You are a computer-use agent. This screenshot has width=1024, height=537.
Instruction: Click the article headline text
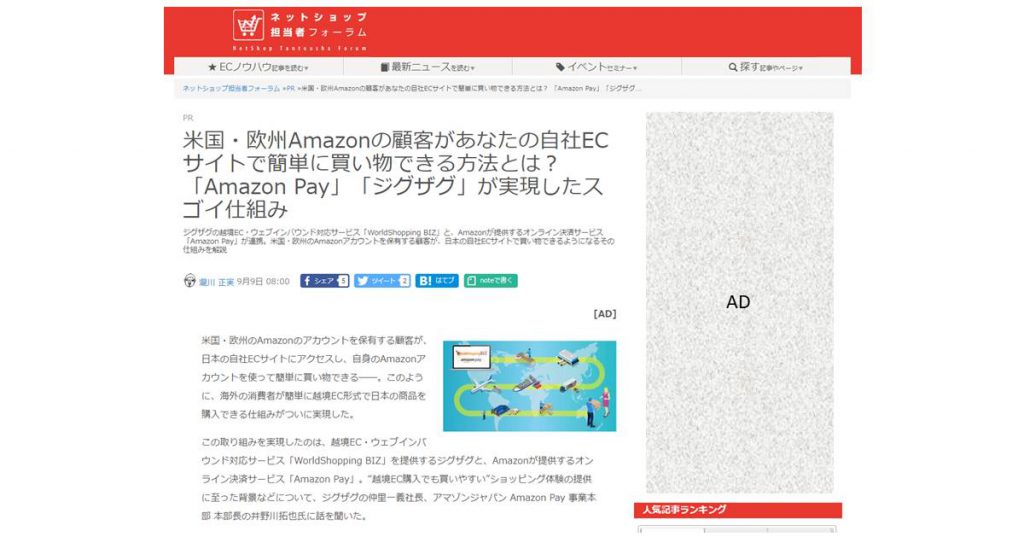(x=396, y=174)
